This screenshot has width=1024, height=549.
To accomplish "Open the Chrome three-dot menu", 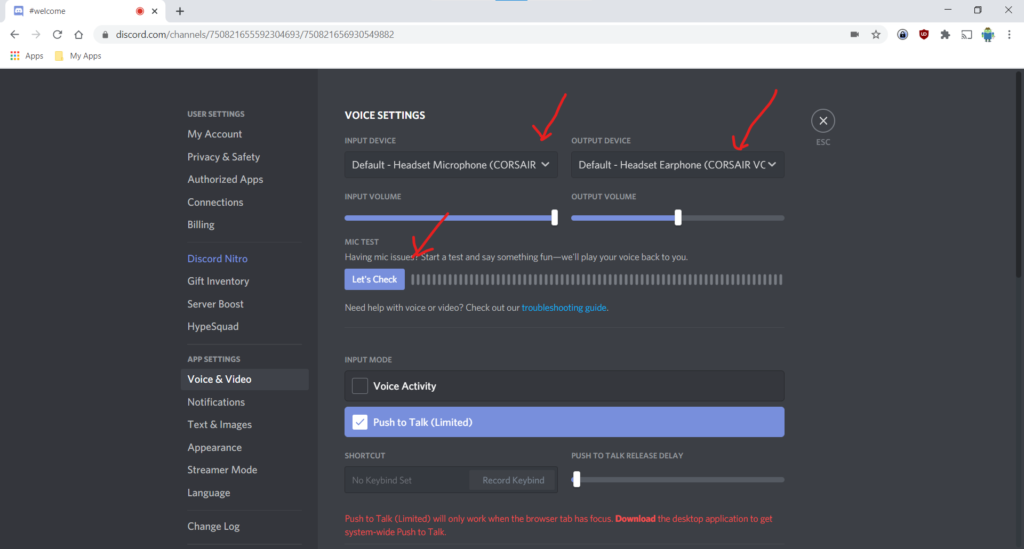I will click(1009, 35).
